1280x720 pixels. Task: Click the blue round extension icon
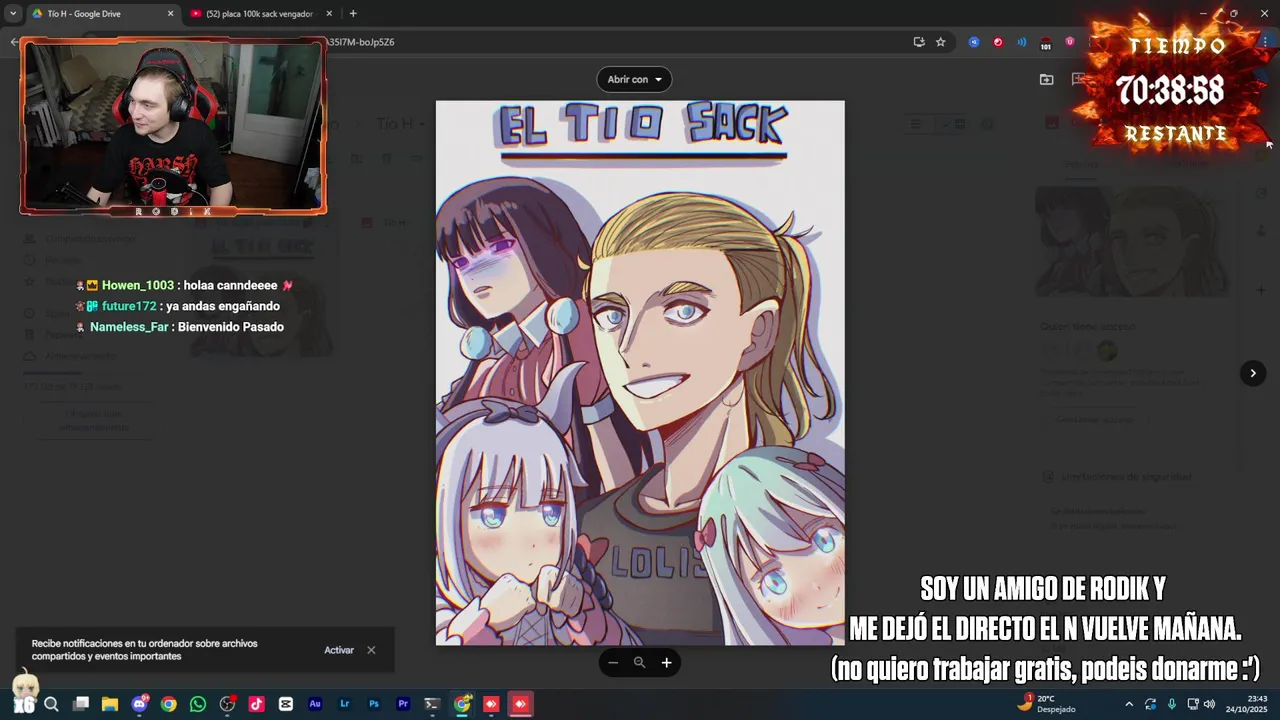974,42
